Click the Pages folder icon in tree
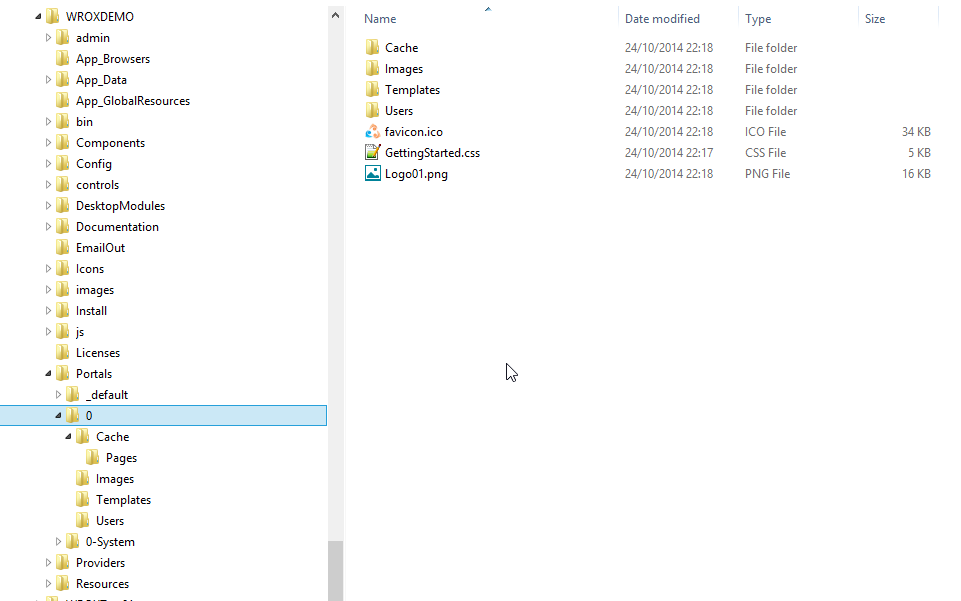This screenshot has height=601, width=961. coord(93,458)
